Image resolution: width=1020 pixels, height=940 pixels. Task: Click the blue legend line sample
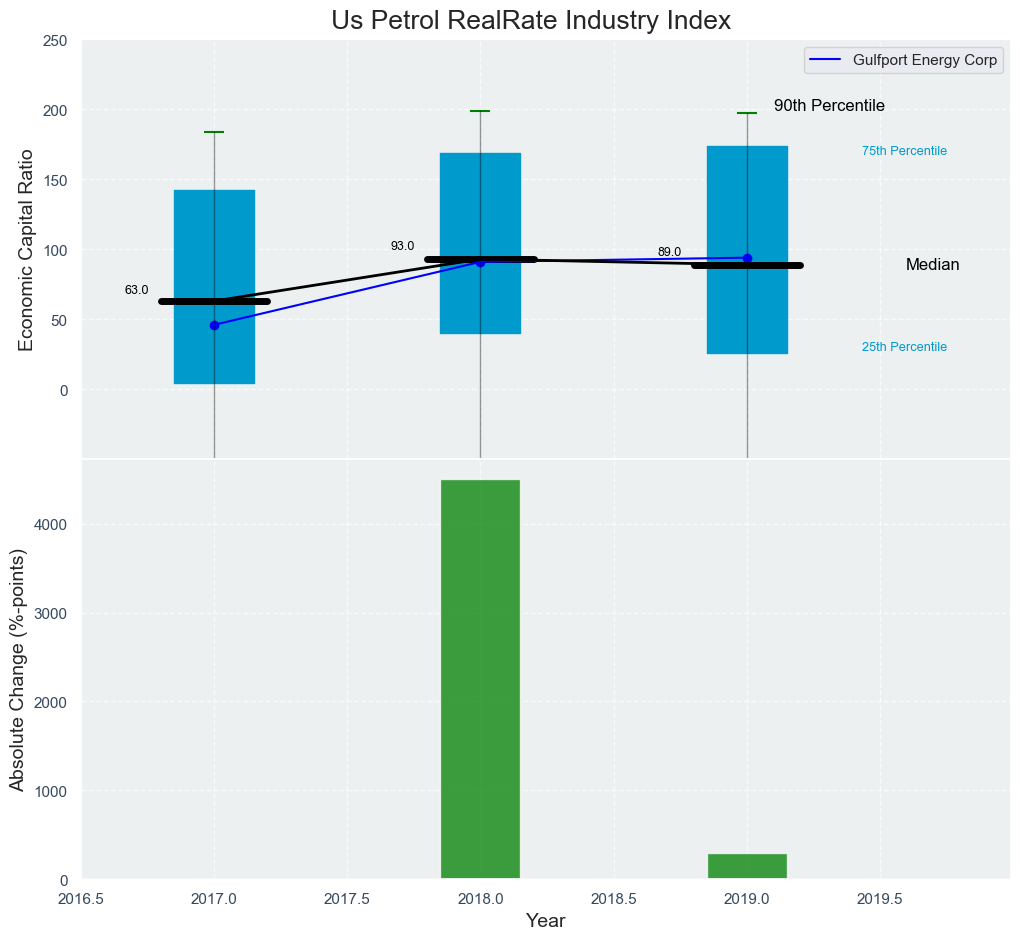coord(828,60)
